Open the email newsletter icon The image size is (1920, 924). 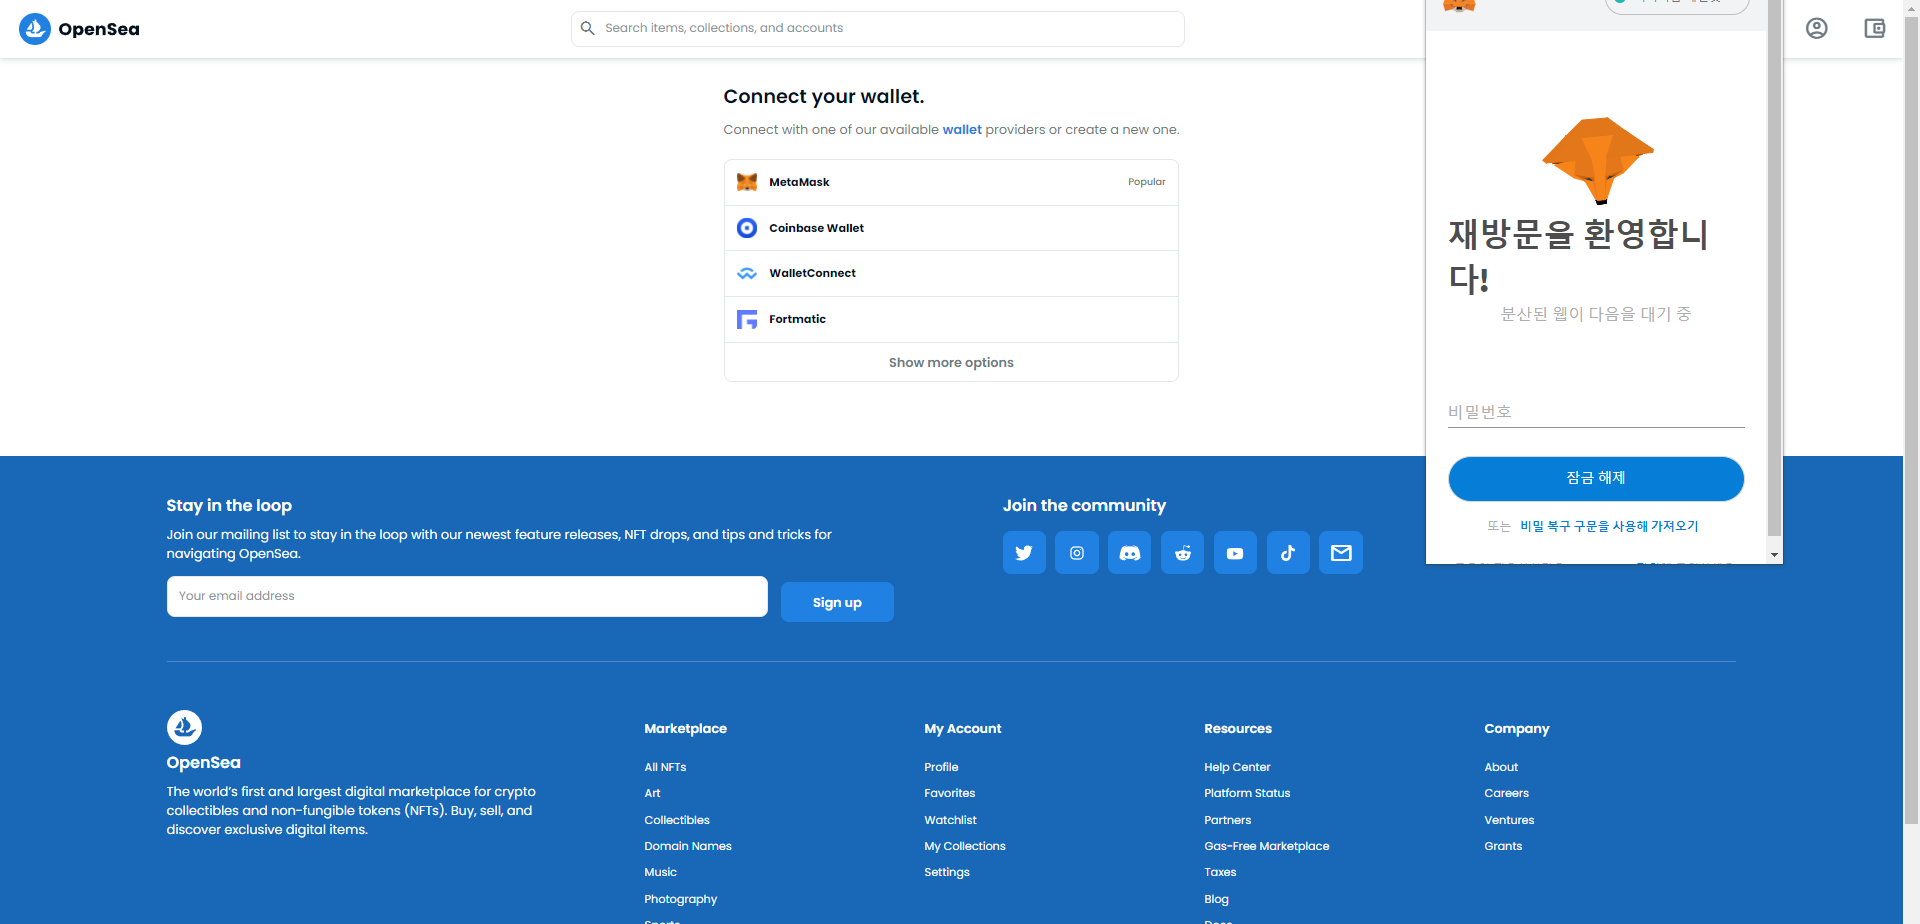coord(1341,553)
